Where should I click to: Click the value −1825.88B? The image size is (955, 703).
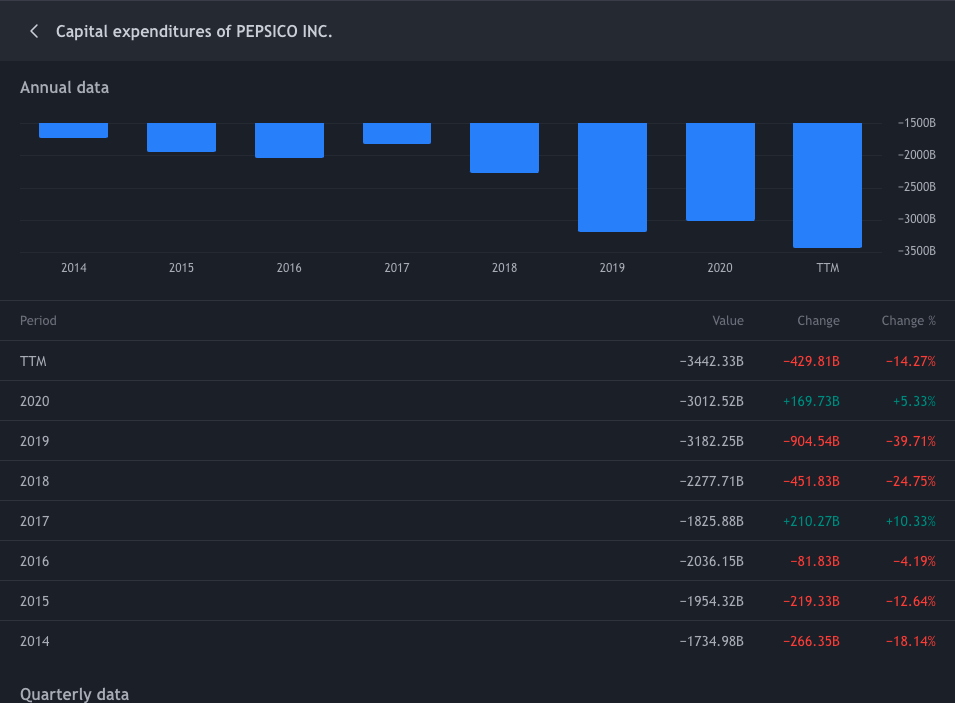pos(711,521)
